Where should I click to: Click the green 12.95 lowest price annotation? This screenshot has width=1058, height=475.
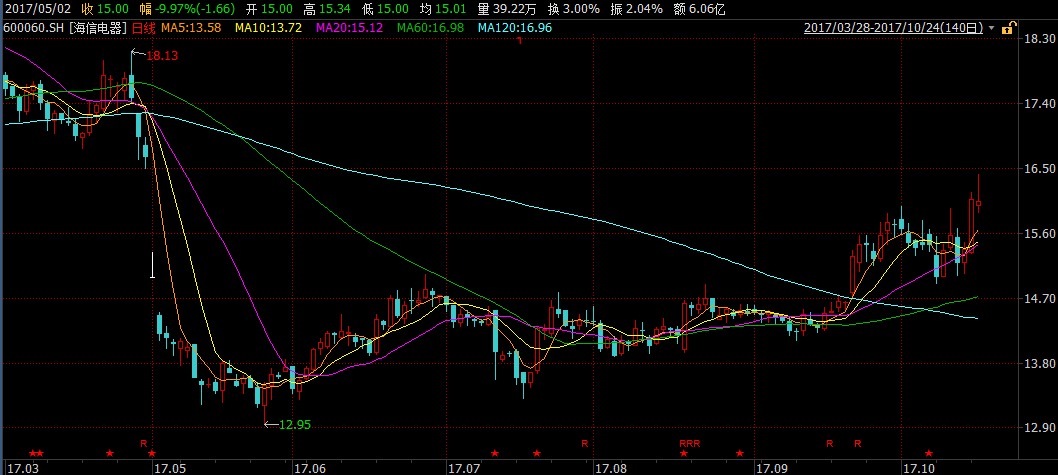pyautogui.click(x=295, y=424)
